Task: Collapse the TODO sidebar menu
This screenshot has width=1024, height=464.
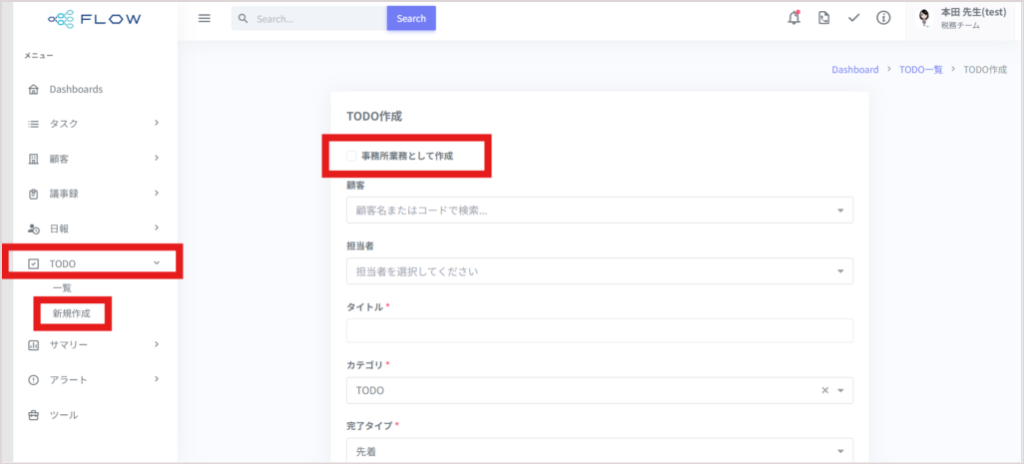Action: [94, 264]
